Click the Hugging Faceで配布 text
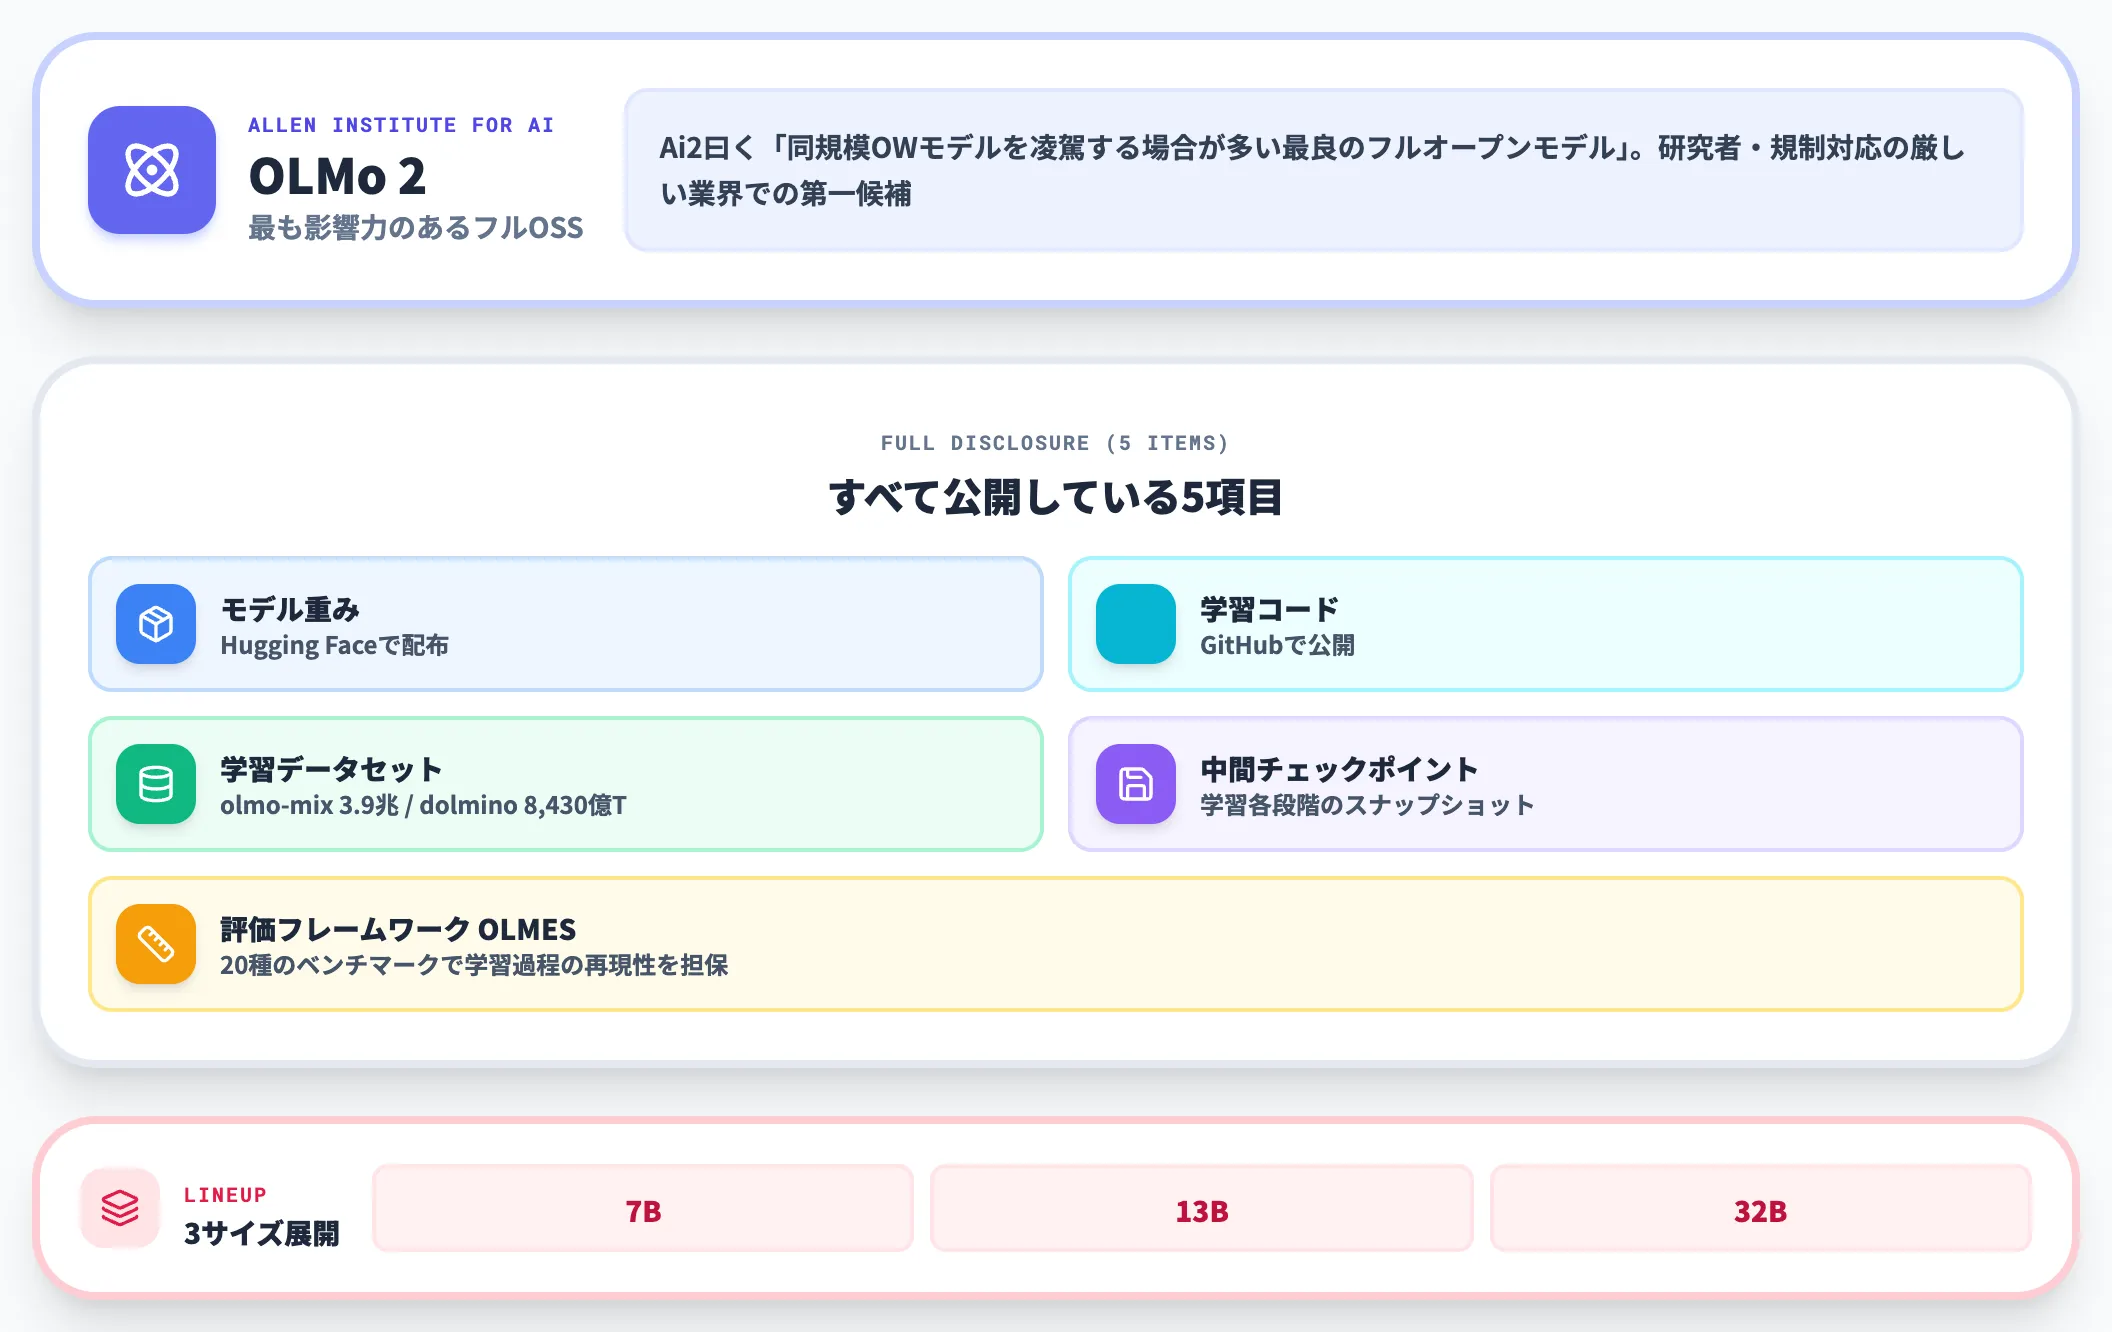 pyautogui.click(x=334, y=646)
